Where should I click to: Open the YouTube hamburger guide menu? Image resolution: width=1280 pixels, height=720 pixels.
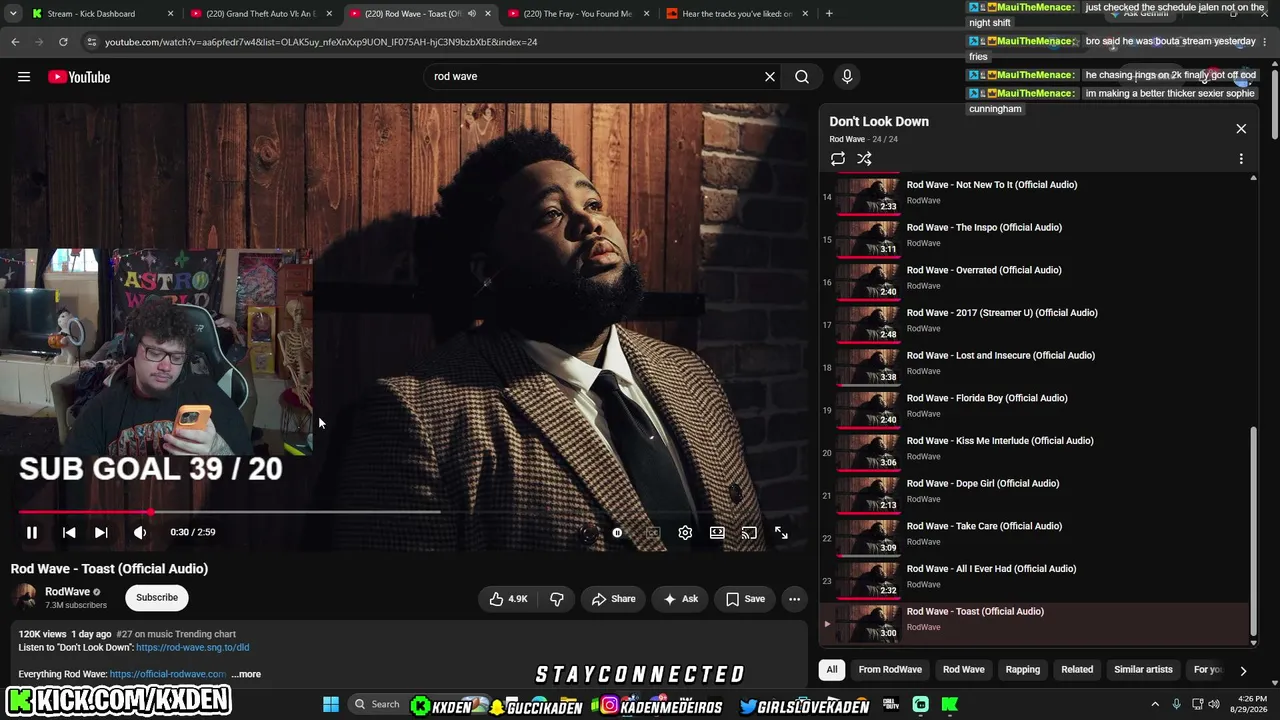pos(24,77)
